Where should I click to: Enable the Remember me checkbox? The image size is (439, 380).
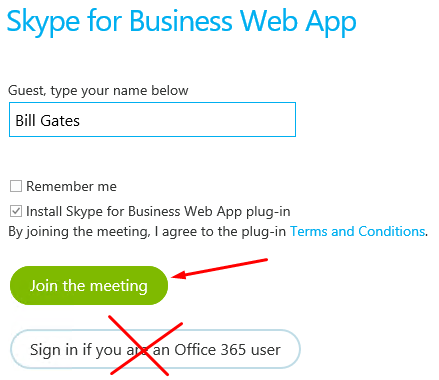click(x=16, y=186)
